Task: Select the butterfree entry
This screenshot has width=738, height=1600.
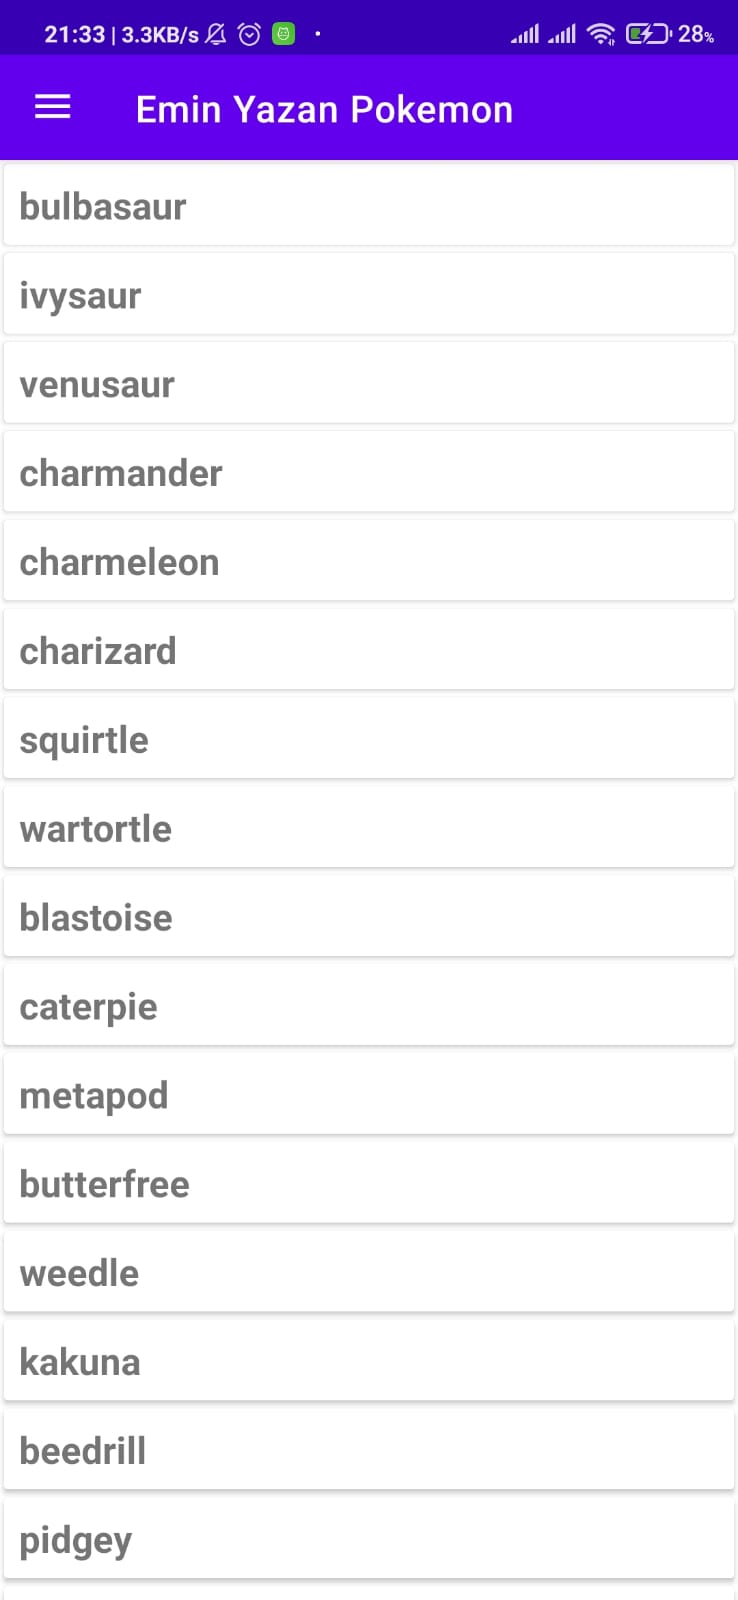Action: coord(369,1183)
